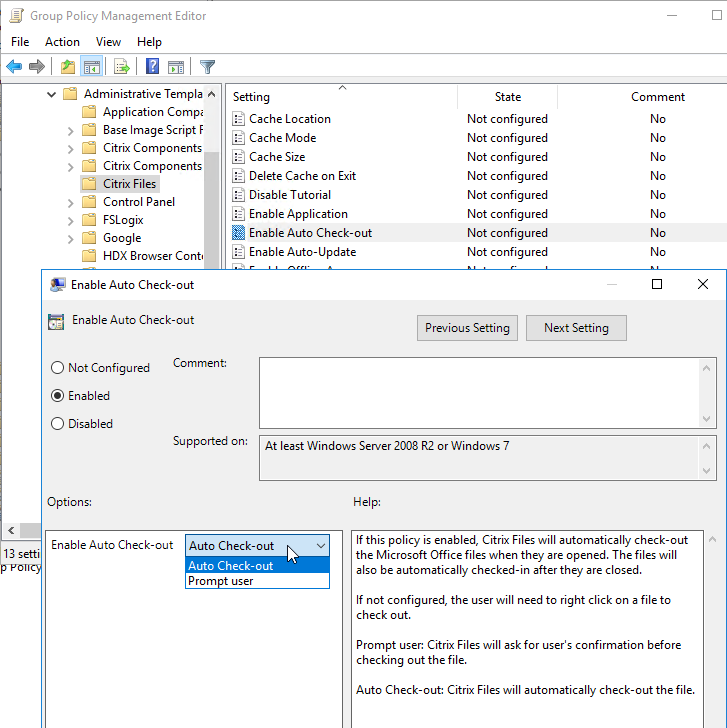Image resolution: width=727 pixels, height=728 pixels.
Task: Open help with the question mark icon
Action: pos(152,67)
